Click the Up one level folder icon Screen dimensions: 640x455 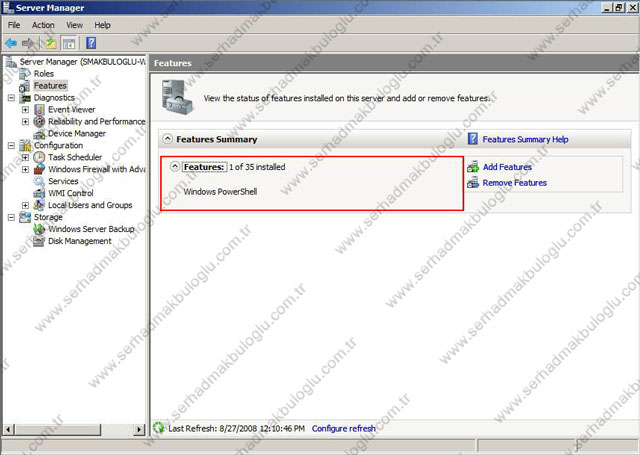pos(51,43)
